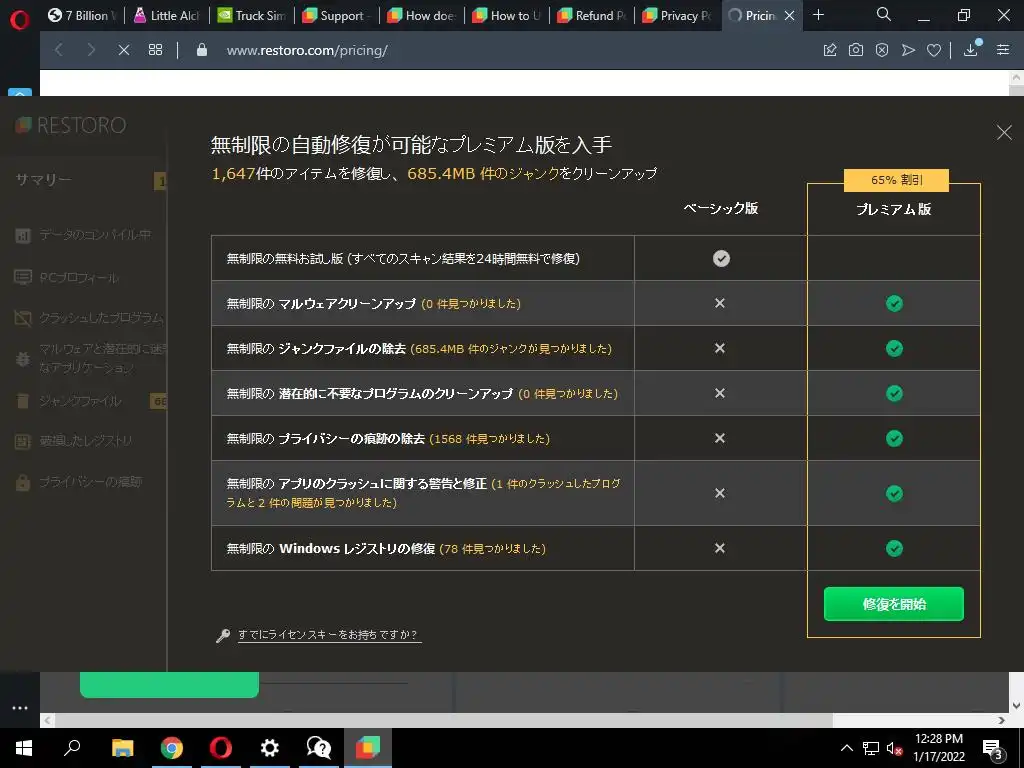This screenshot has height=768, width=1024.
Task: Open ad blocker shield icon
Action: pyautogui.click(x=882, y=50)
